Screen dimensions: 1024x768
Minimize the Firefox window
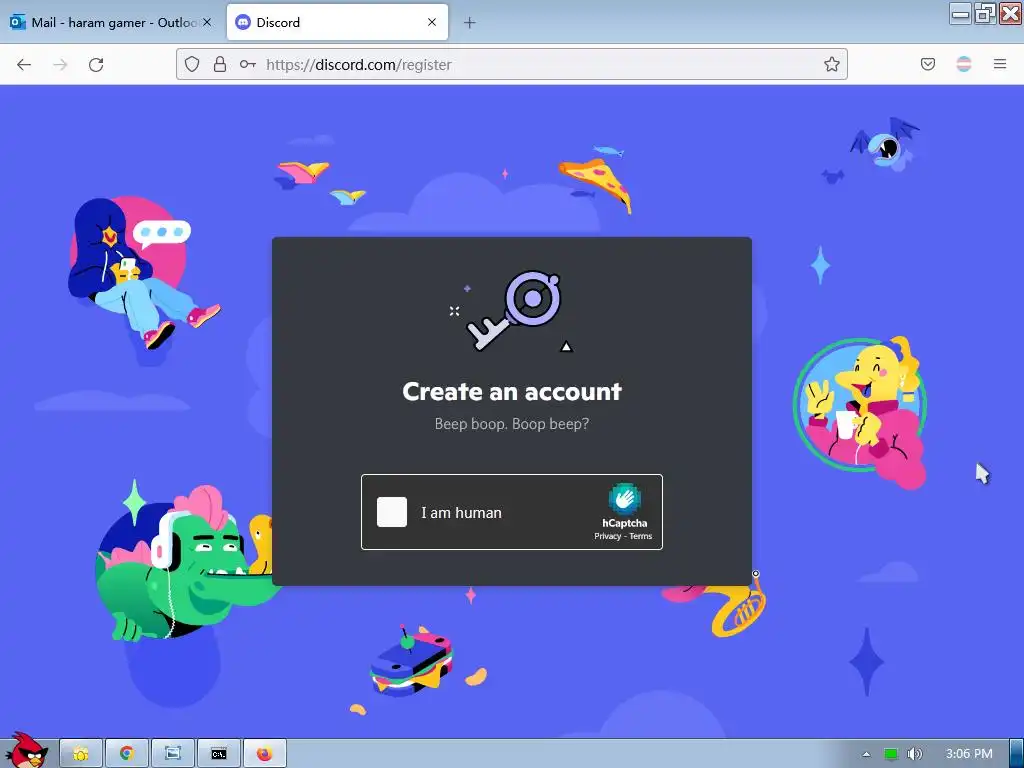click(960, 13)
